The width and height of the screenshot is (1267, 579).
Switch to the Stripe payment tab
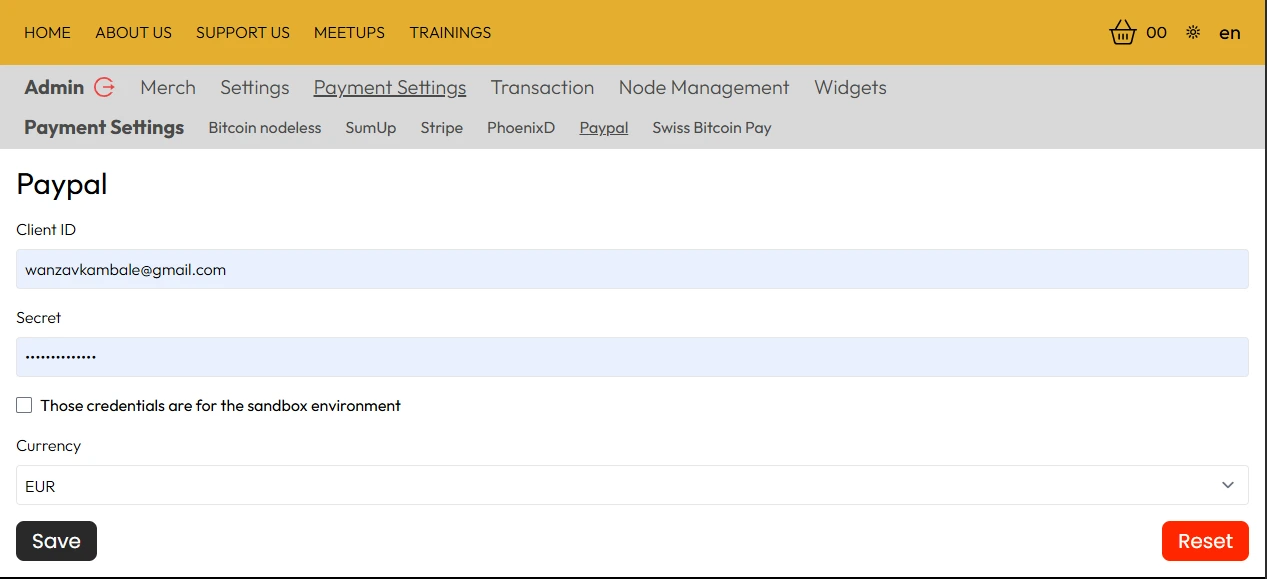[x=441, y=128]
